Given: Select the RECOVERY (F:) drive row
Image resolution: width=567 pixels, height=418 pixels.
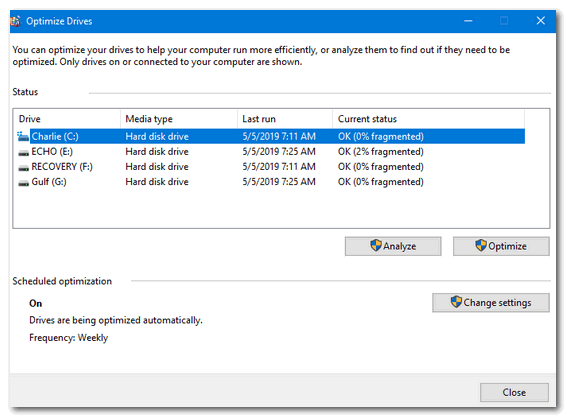Looking at the screenshot, I should (x=270, y=167).
